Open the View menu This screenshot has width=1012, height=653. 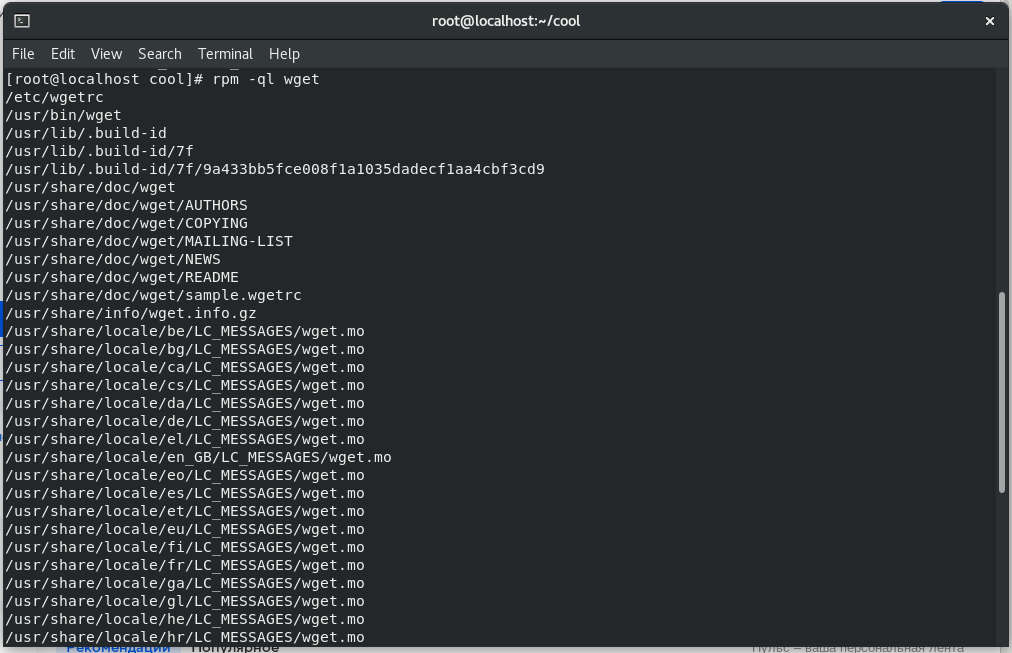pos(106,54)
